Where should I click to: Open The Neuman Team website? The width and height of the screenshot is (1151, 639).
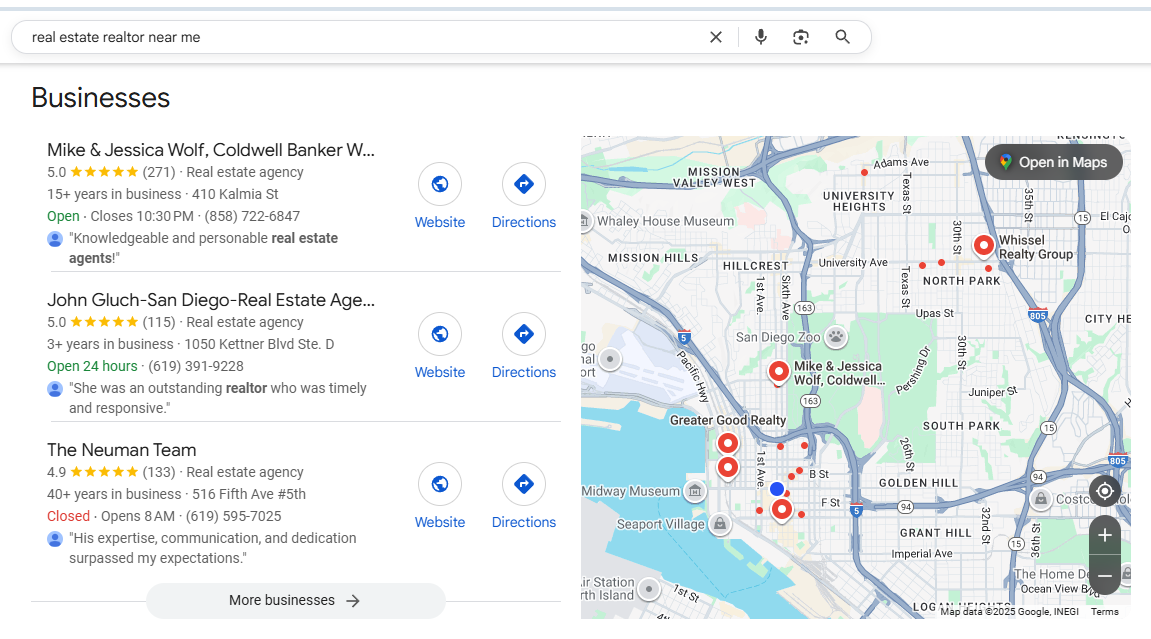(440, 484)
